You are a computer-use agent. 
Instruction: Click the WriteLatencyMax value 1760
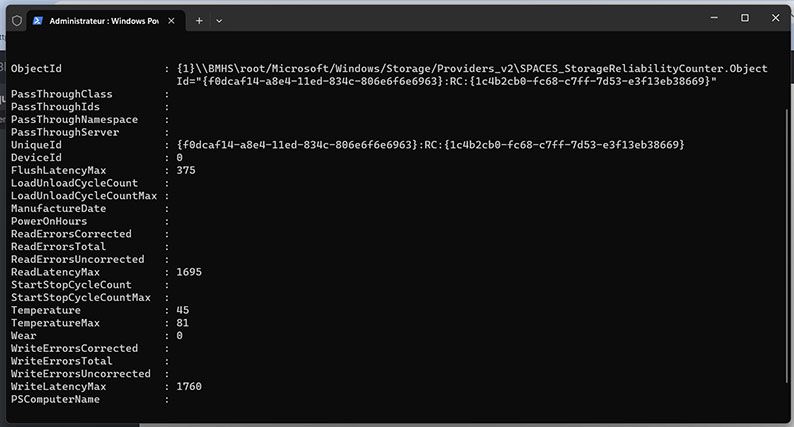point(189,386)
